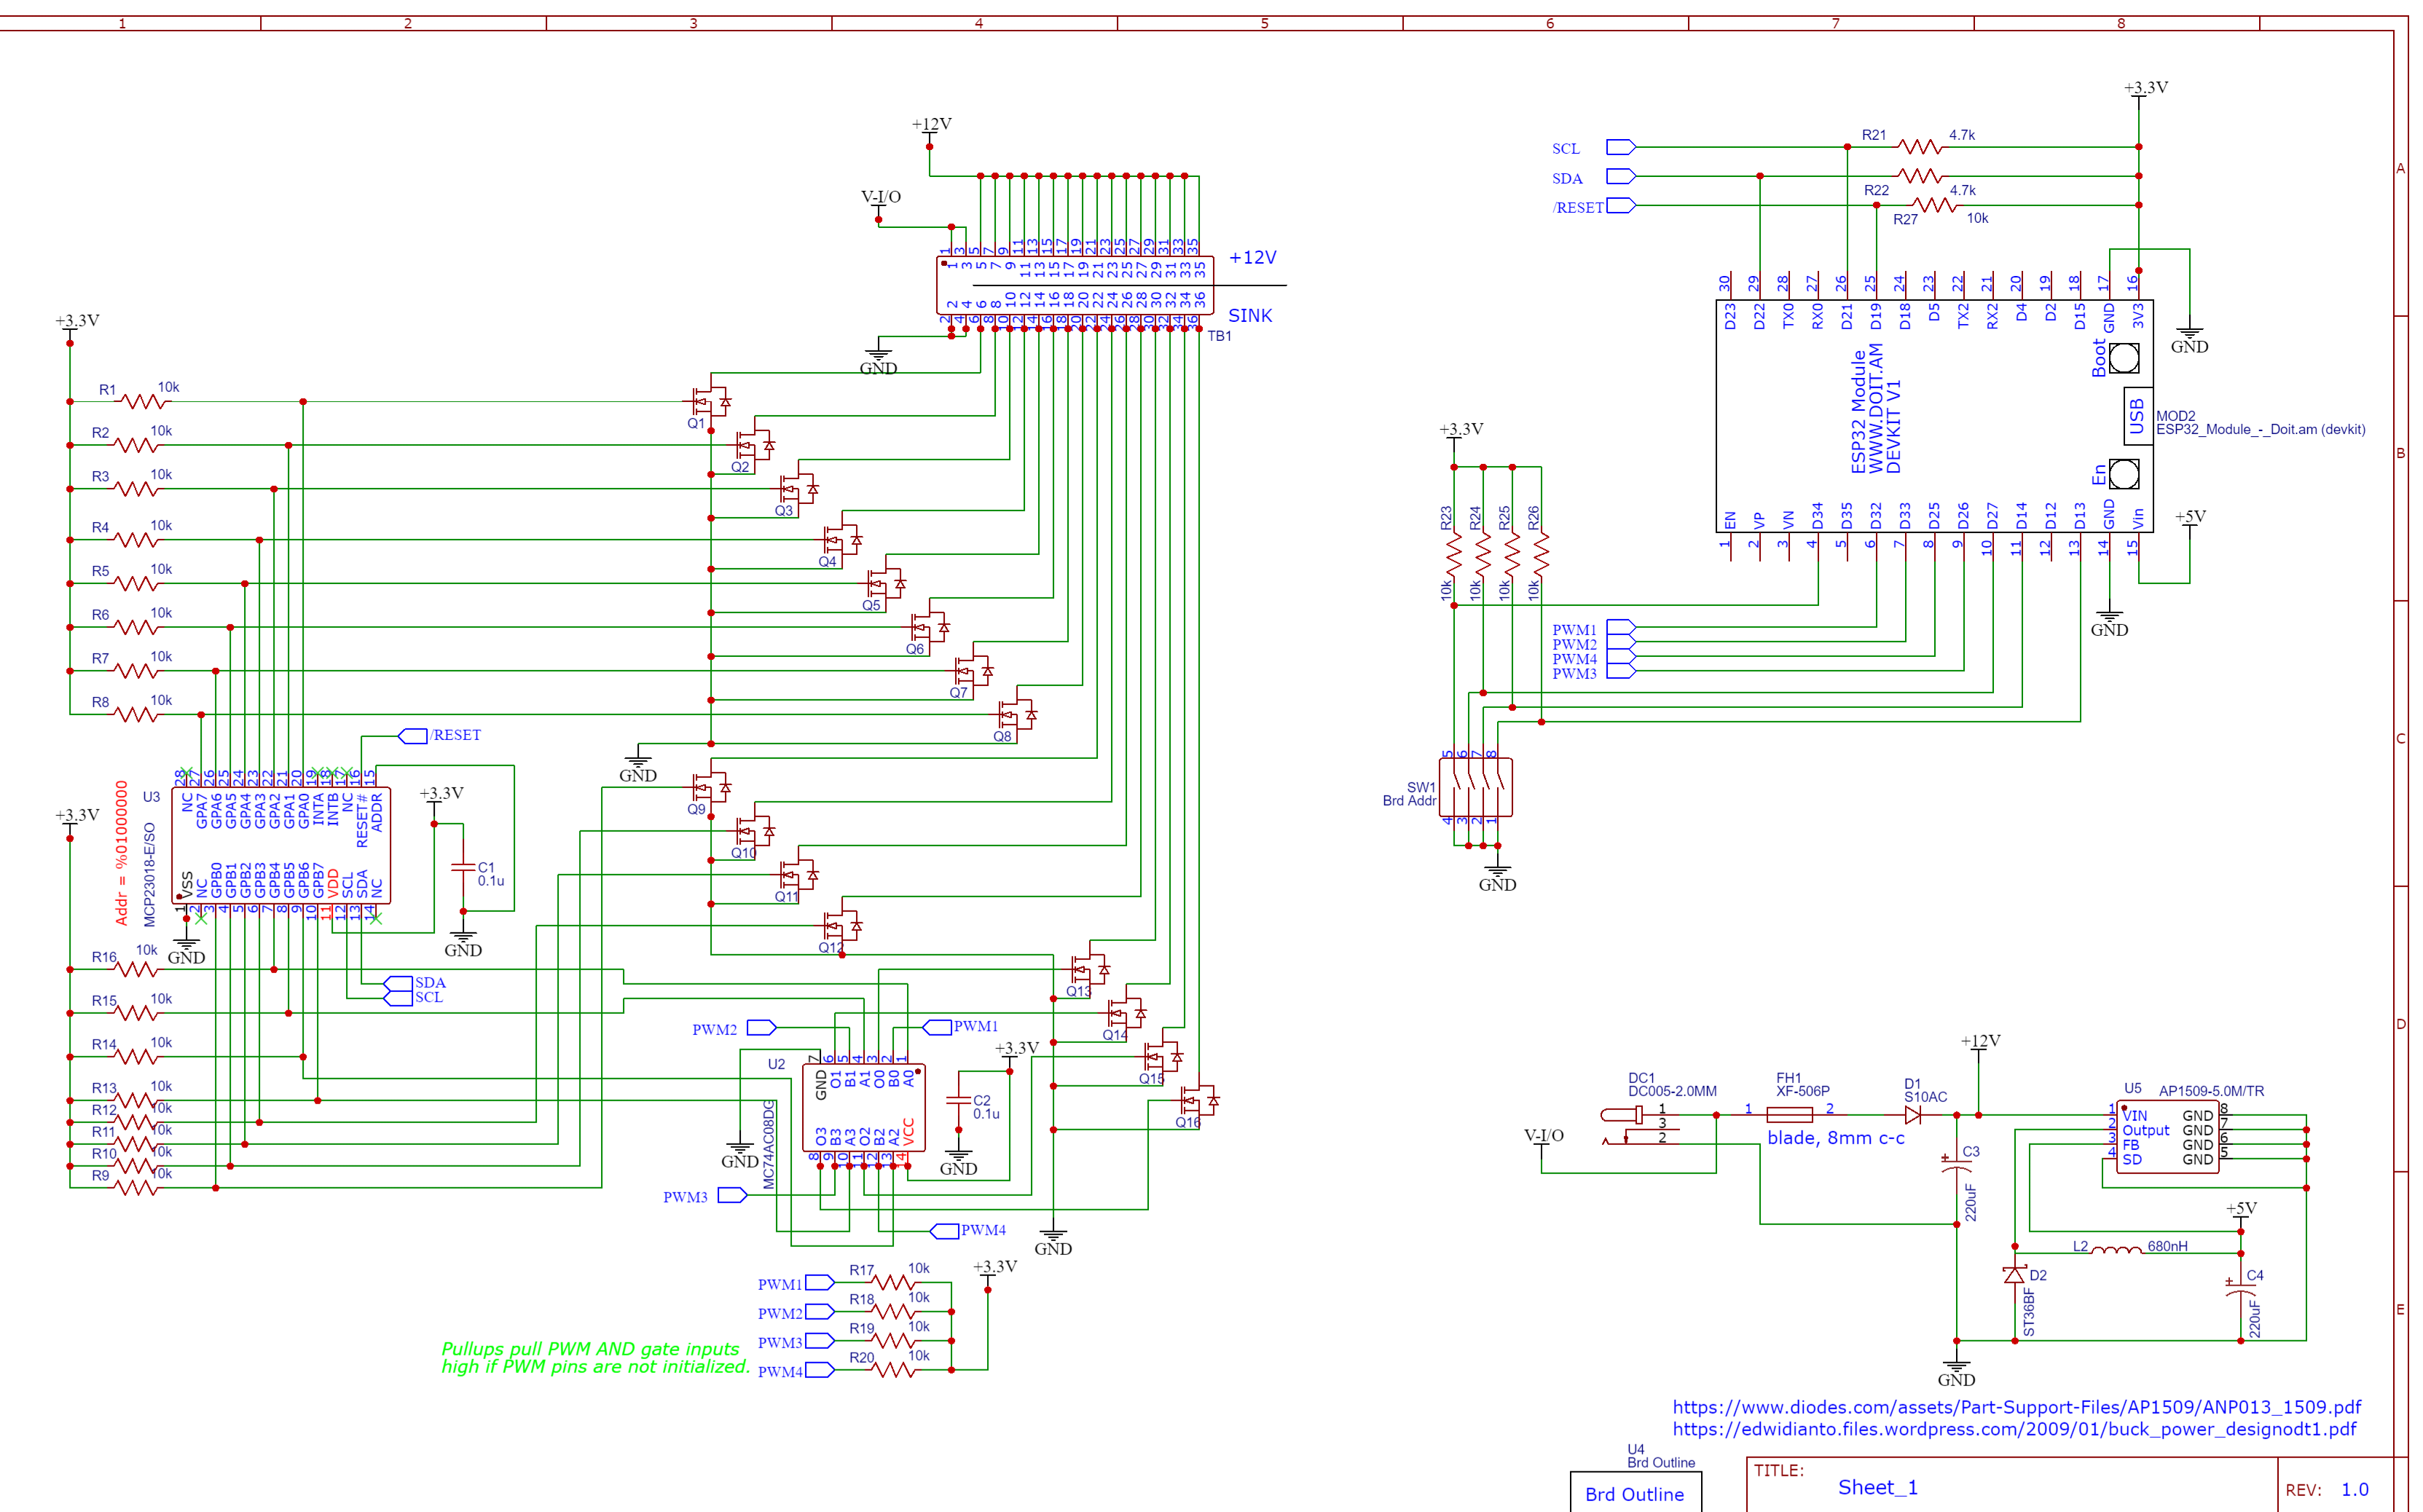Click vertical resistor R23 symbol
This screenshot has width=2423, height=1512.
click(1454, 553)
